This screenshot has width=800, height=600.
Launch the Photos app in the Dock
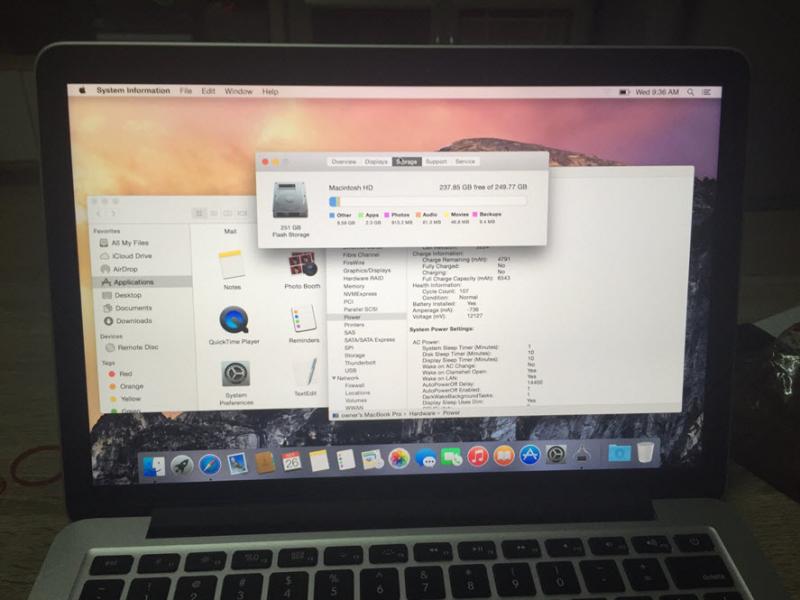(399, 459)
